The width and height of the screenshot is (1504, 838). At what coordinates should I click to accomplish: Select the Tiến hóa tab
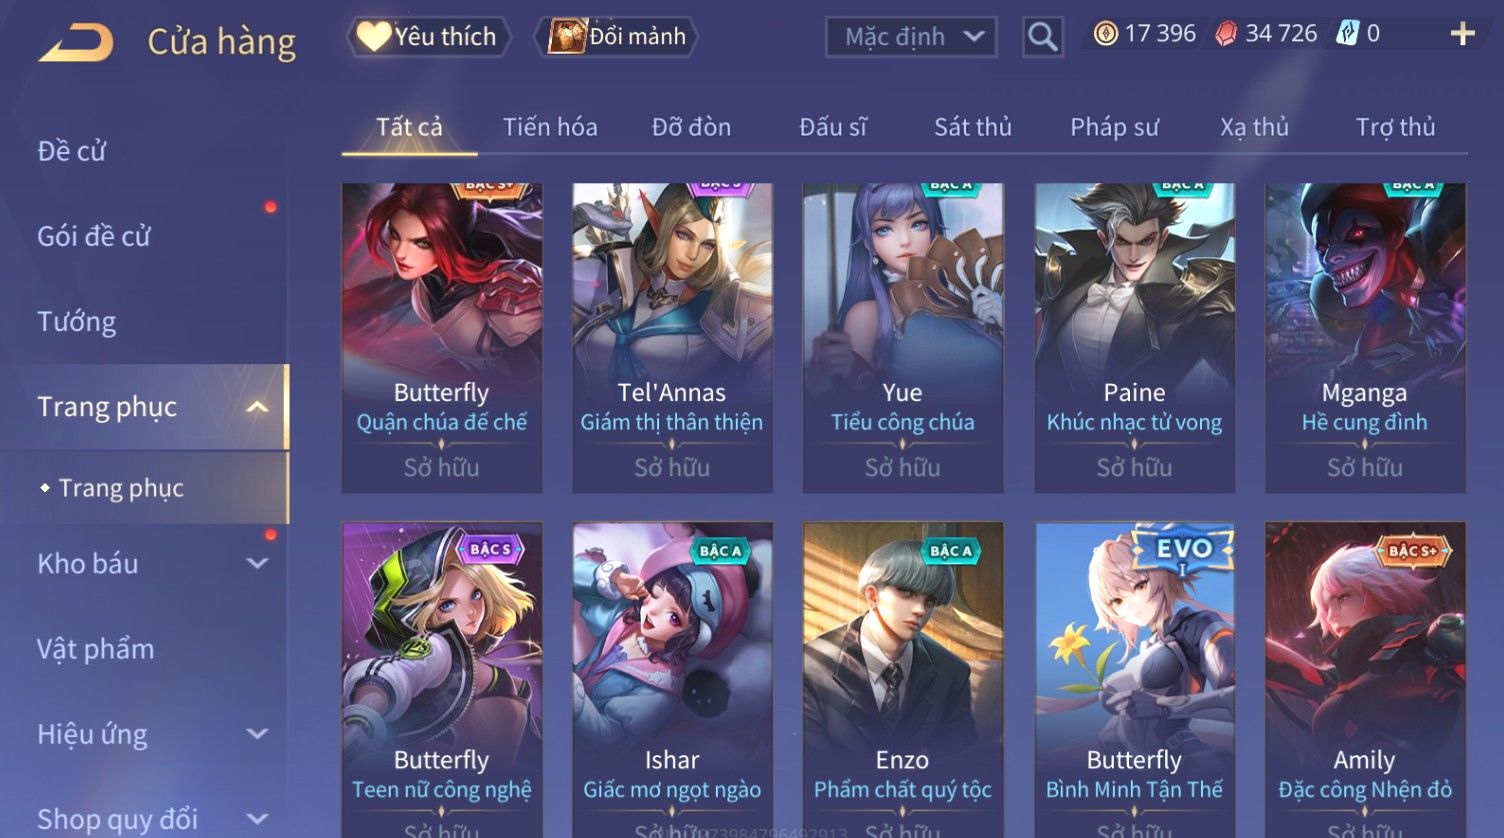point(550,127)
